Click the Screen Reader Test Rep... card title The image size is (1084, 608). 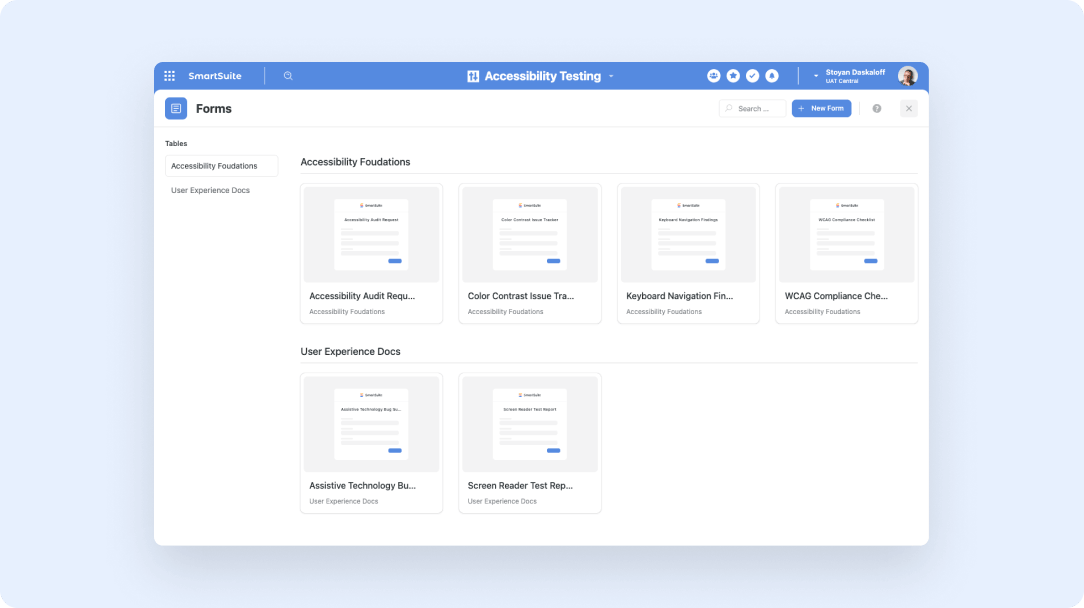(520, 486)
